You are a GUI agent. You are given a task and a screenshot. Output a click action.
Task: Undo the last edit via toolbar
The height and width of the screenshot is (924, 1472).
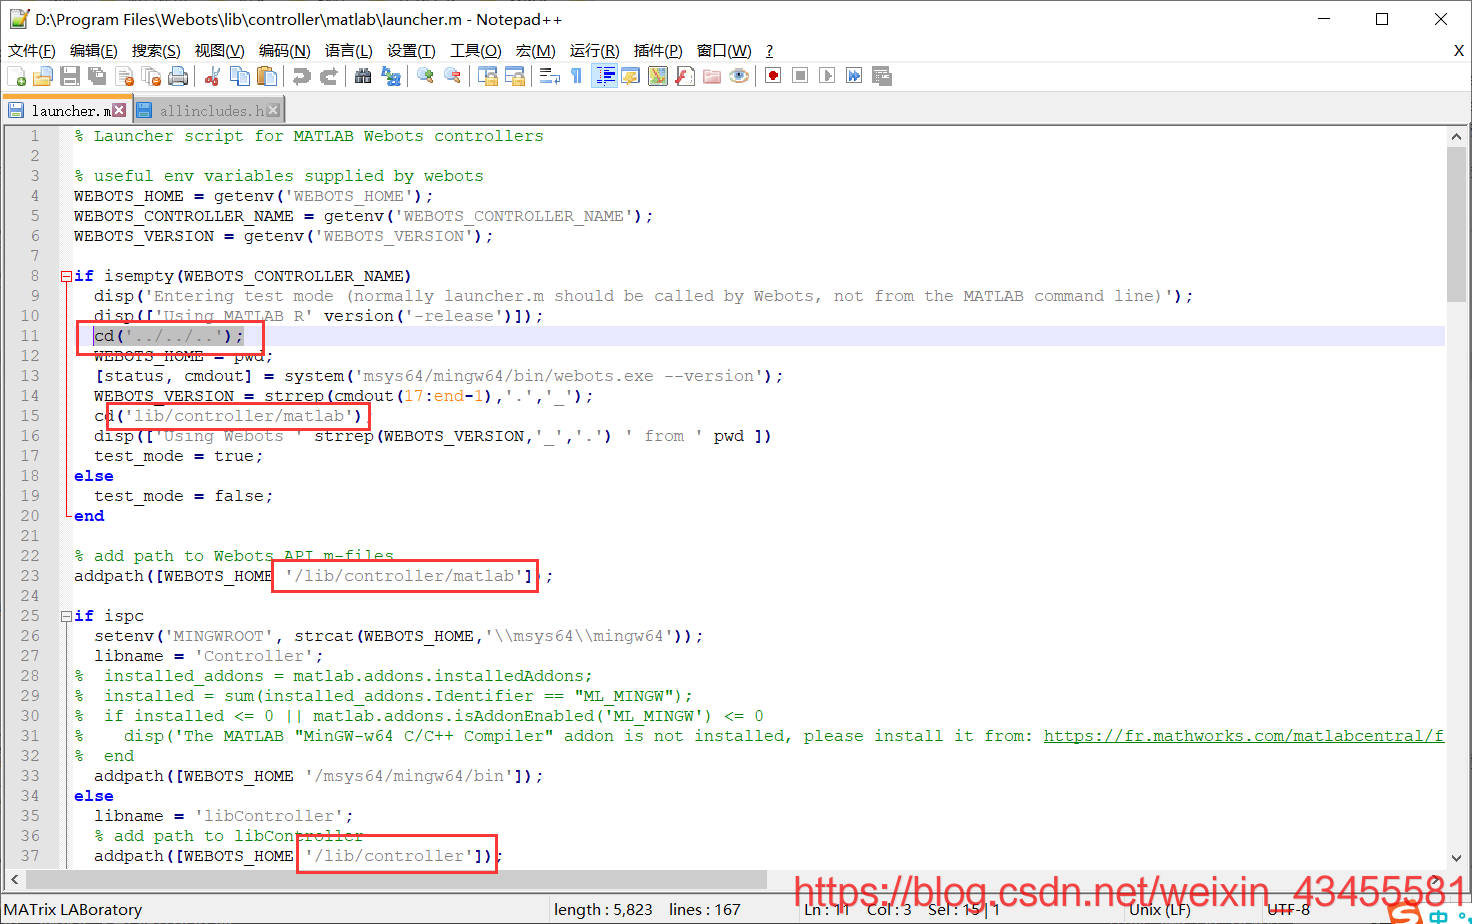click(301, 76)
